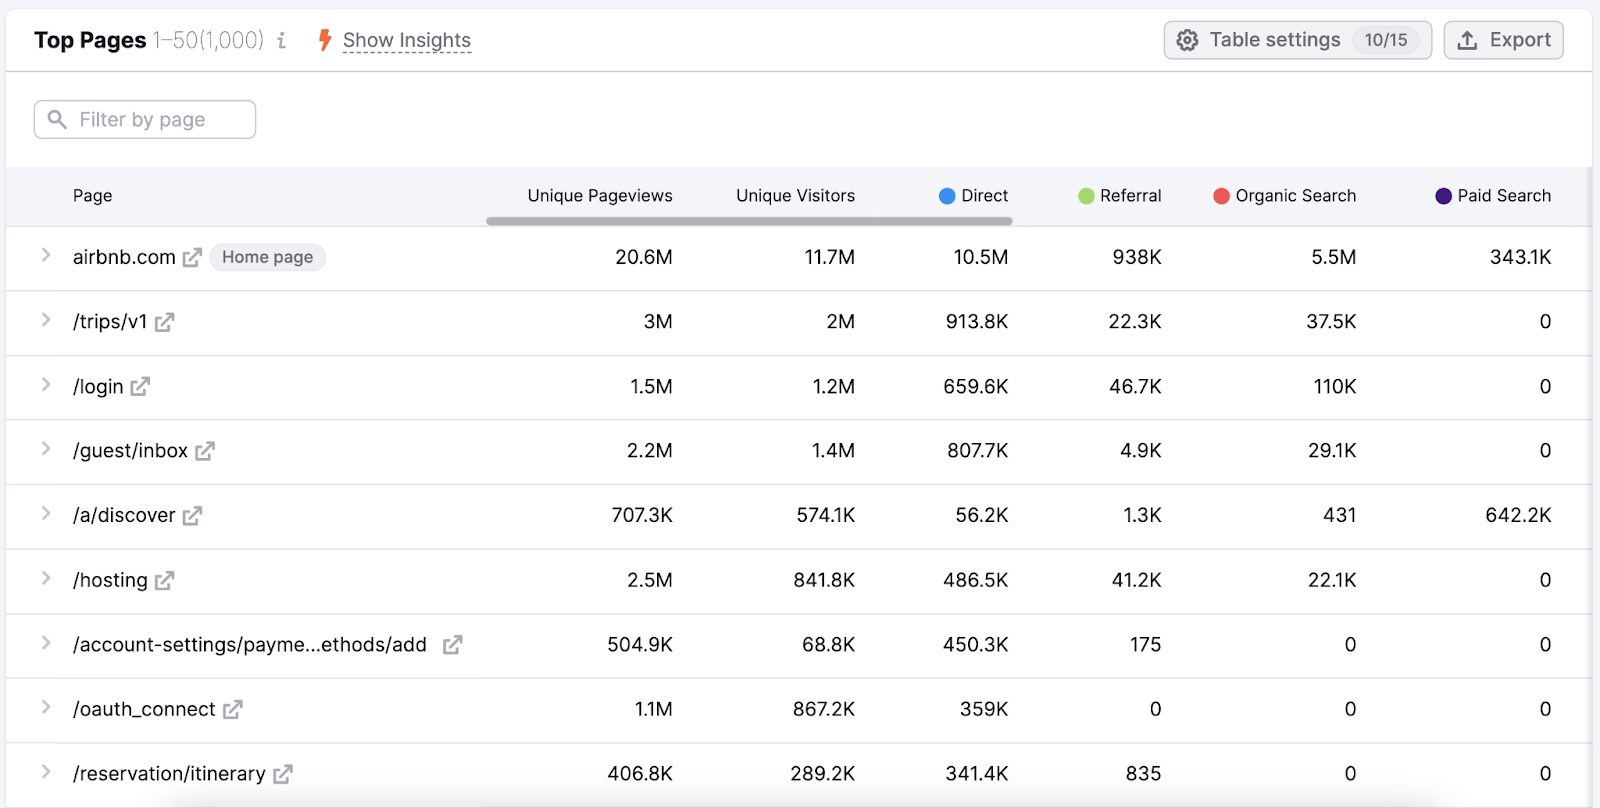The width and height of the screenshot is (1600, 808).
Task: Click the purple Paid Search color dot
Action: 1443,196
